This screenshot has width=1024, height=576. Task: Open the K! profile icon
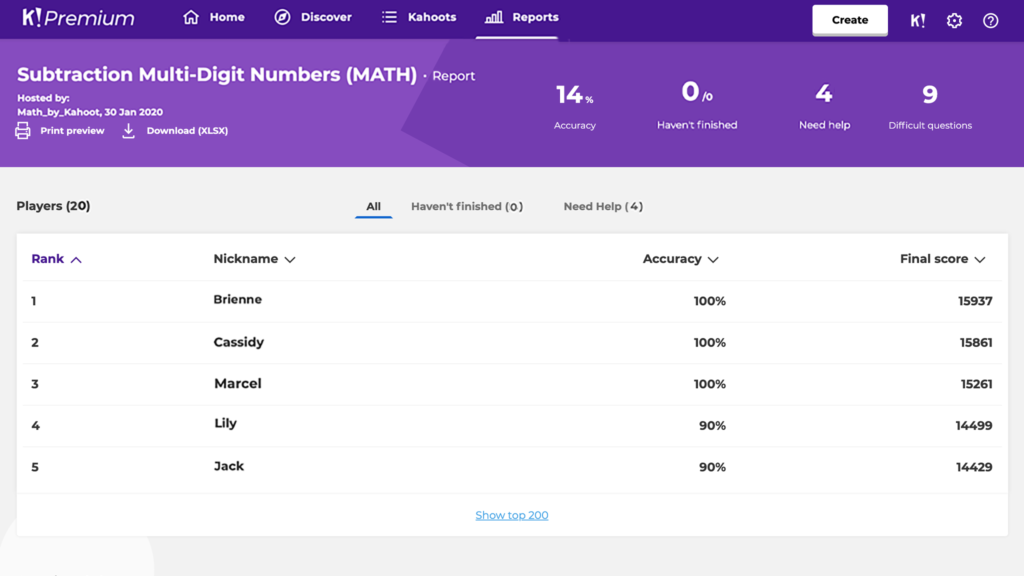click(x=918, y=20)
